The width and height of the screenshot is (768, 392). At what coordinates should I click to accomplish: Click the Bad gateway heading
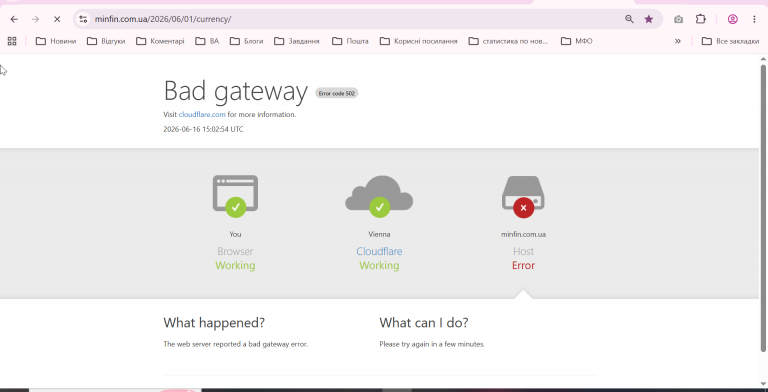[236, 92]
